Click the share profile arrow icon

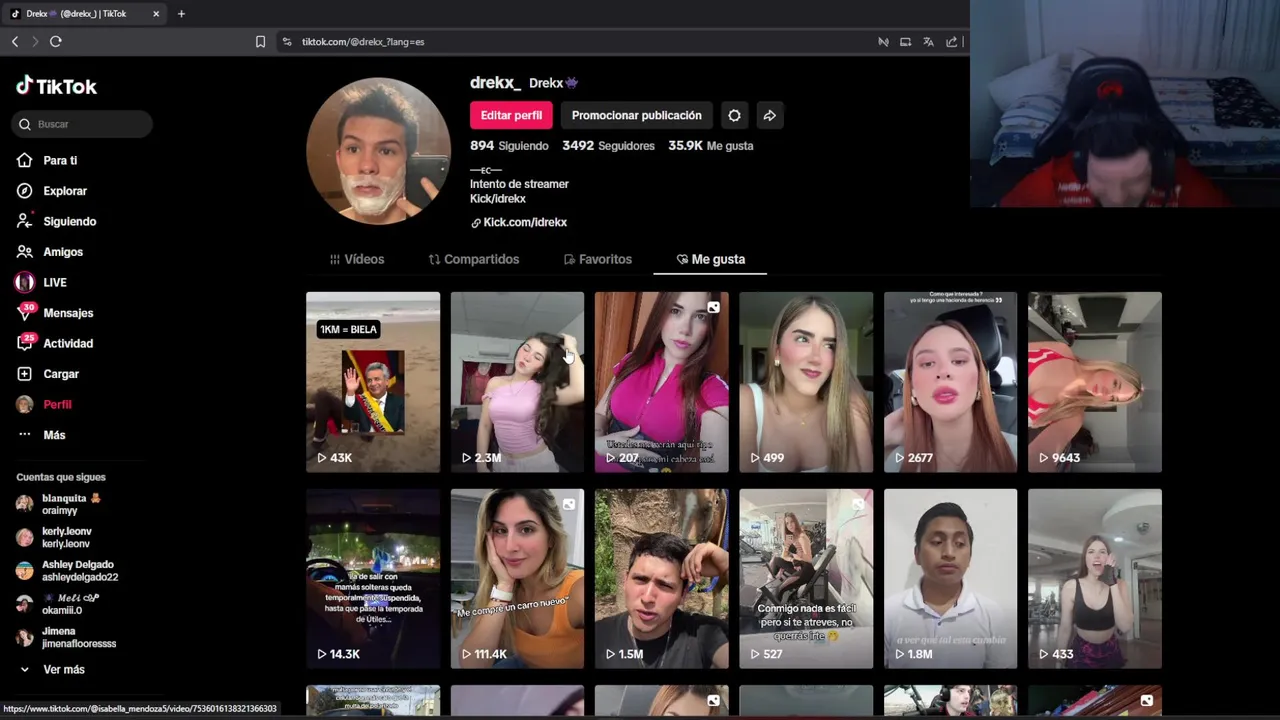point(769,115)
